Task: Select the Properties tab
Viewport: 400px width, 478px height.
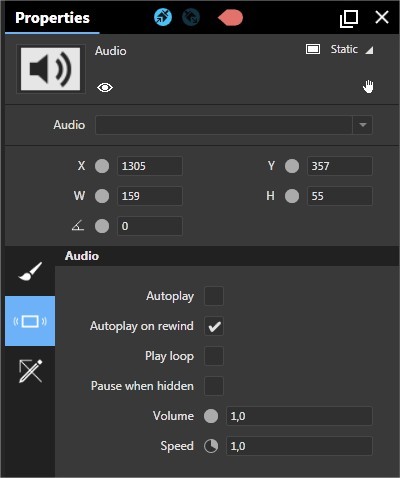Action: (x=52, y=18)
